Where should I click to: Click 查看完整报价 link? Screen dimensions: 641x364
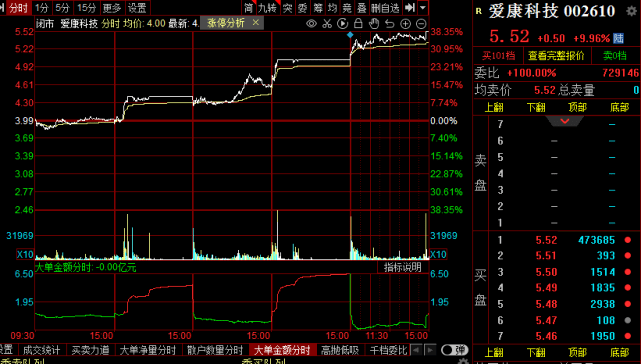coord(556,56)
